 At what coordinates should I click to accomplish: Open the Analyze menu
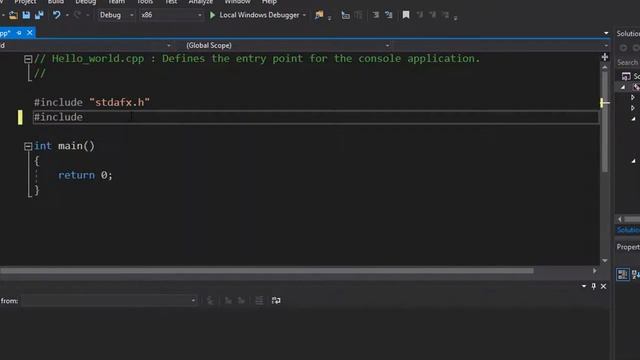pos(201,2)
